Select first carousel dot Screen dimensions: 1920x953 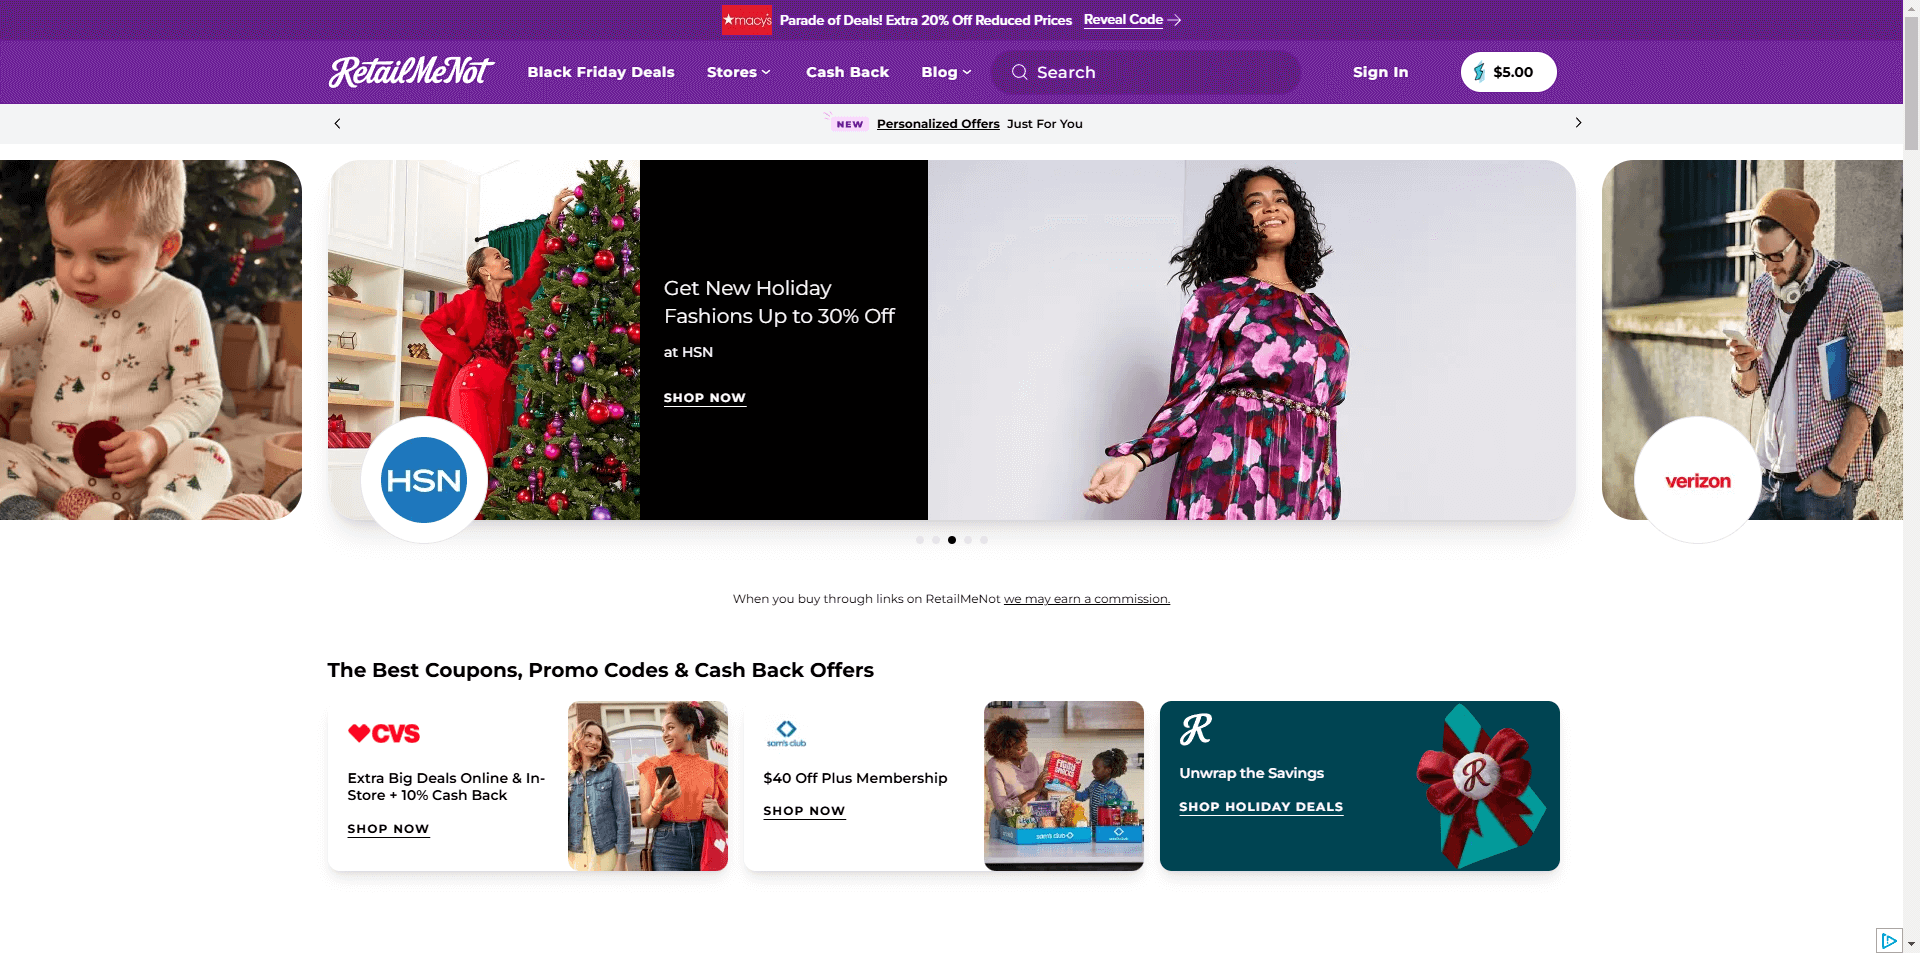point(920,540)
